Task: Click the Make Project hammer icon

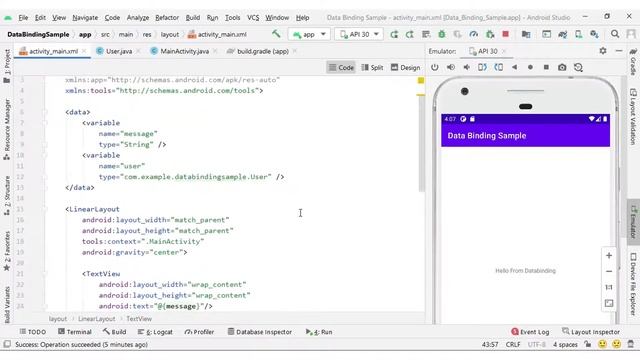Action: [276, 34]
